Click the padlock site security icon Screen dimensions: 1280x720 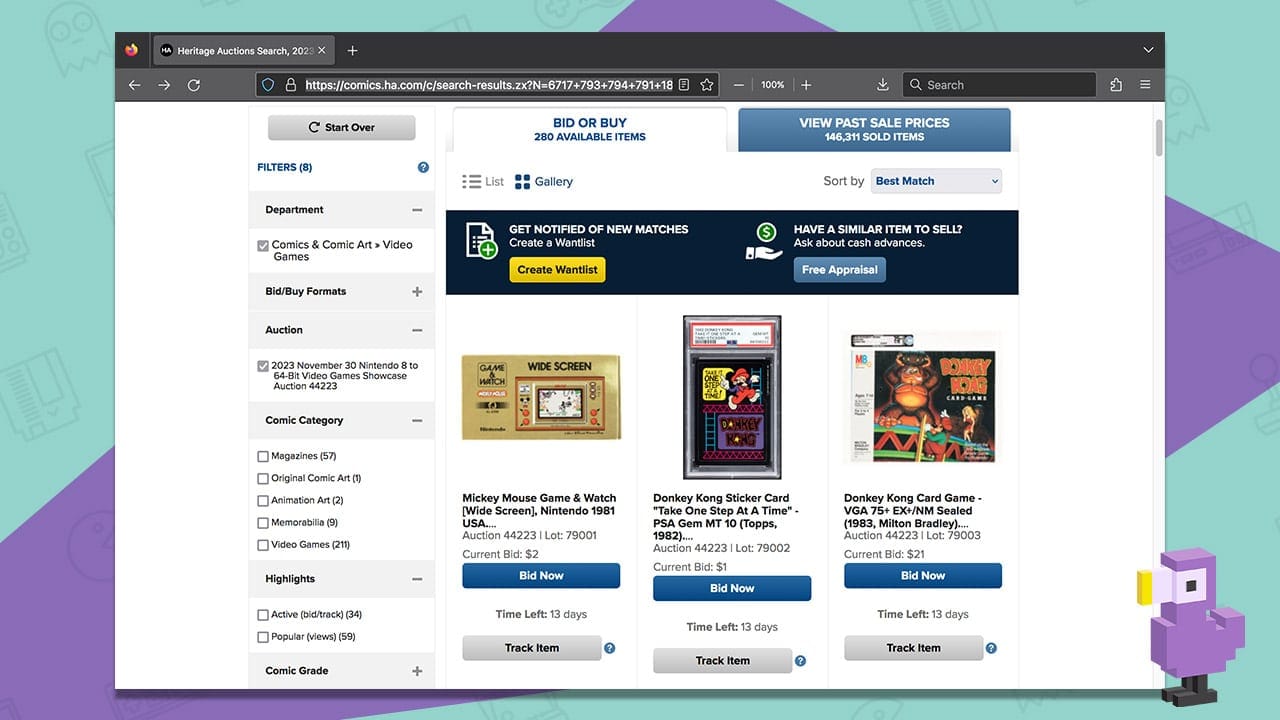coord(291,85)
